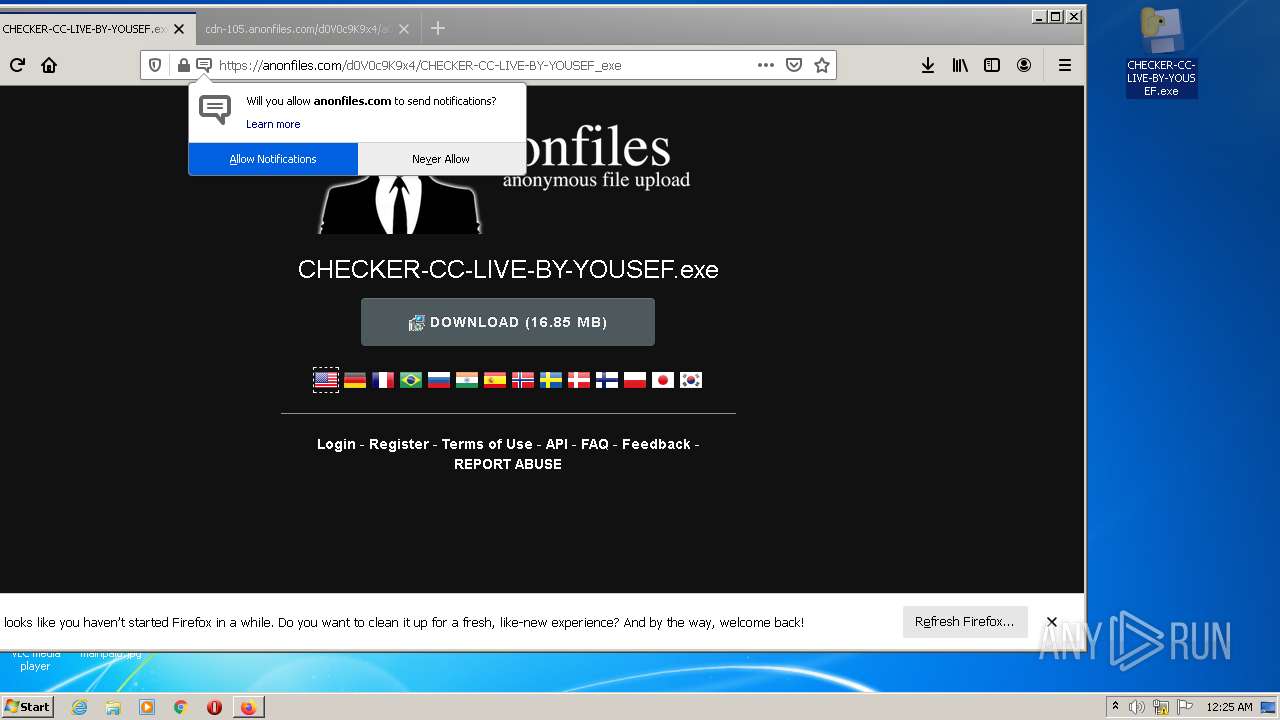Select Japanese flag language
This screenshot has height=720, width=1280.
pos(663,380)
